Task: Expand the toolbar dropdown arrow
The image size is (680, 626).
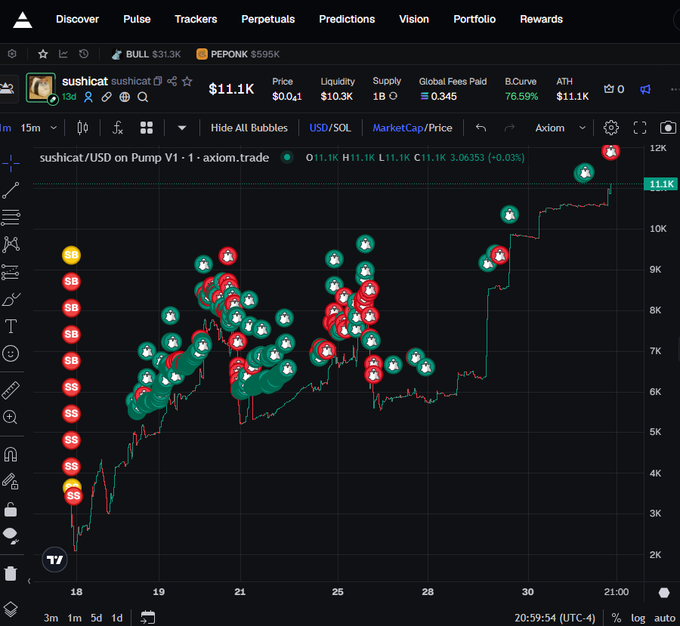Action: [182, 128]
